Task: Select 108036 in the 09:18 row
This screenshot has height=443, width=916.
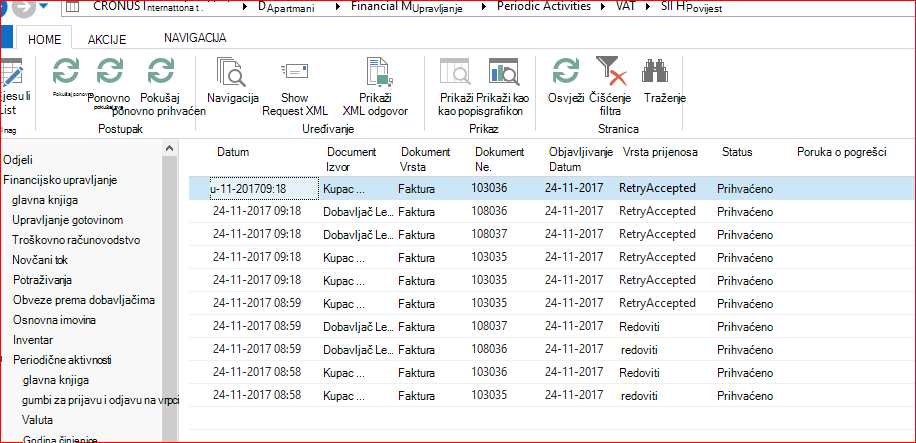Action: pos(489,210)
